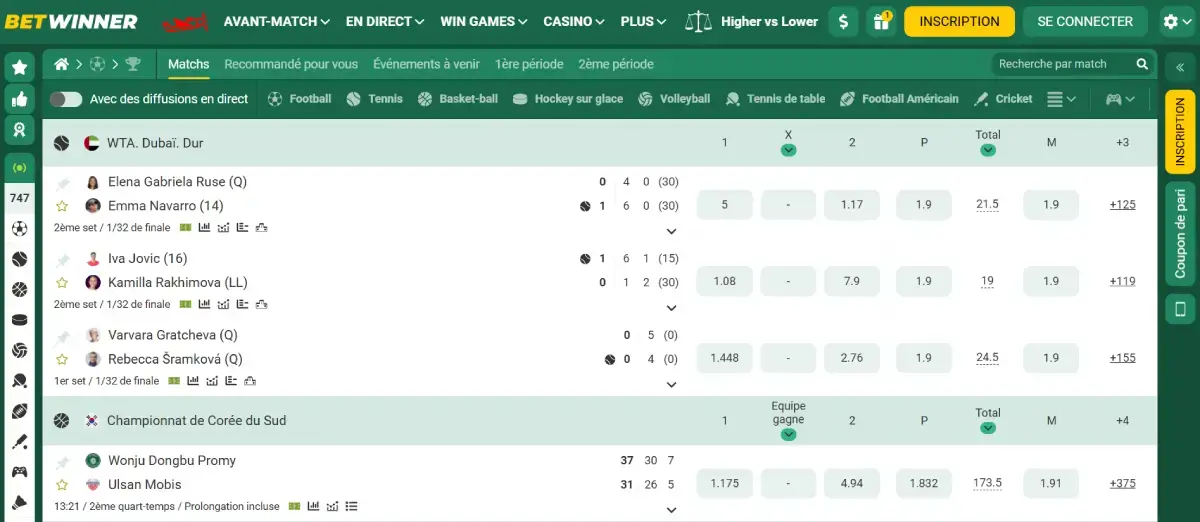Select the basketball icon in left sidebar
This screenshot has width=1200, height=522.
pos(19,290)
